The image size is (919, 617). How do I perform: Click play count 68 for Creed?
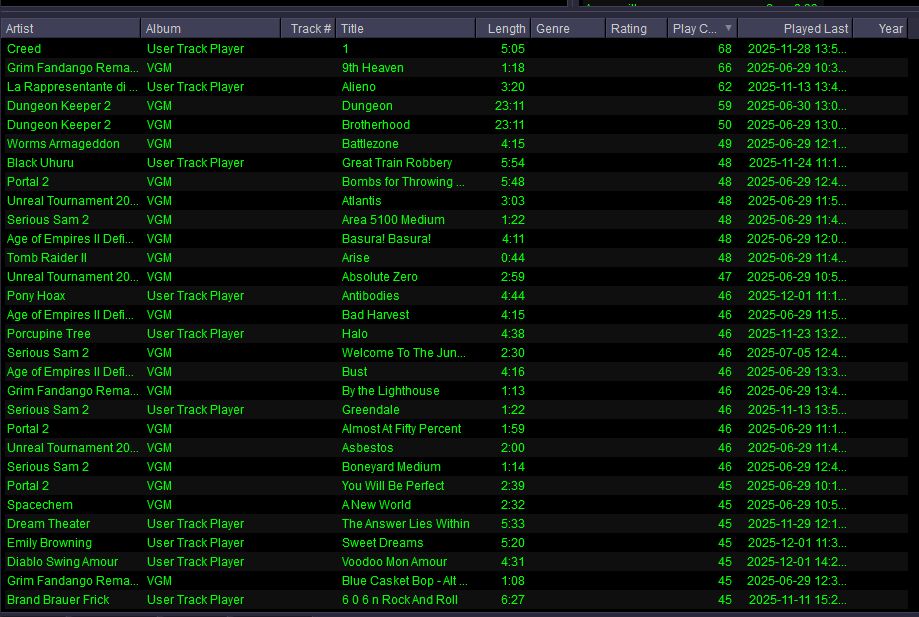(x=724, y=49)
